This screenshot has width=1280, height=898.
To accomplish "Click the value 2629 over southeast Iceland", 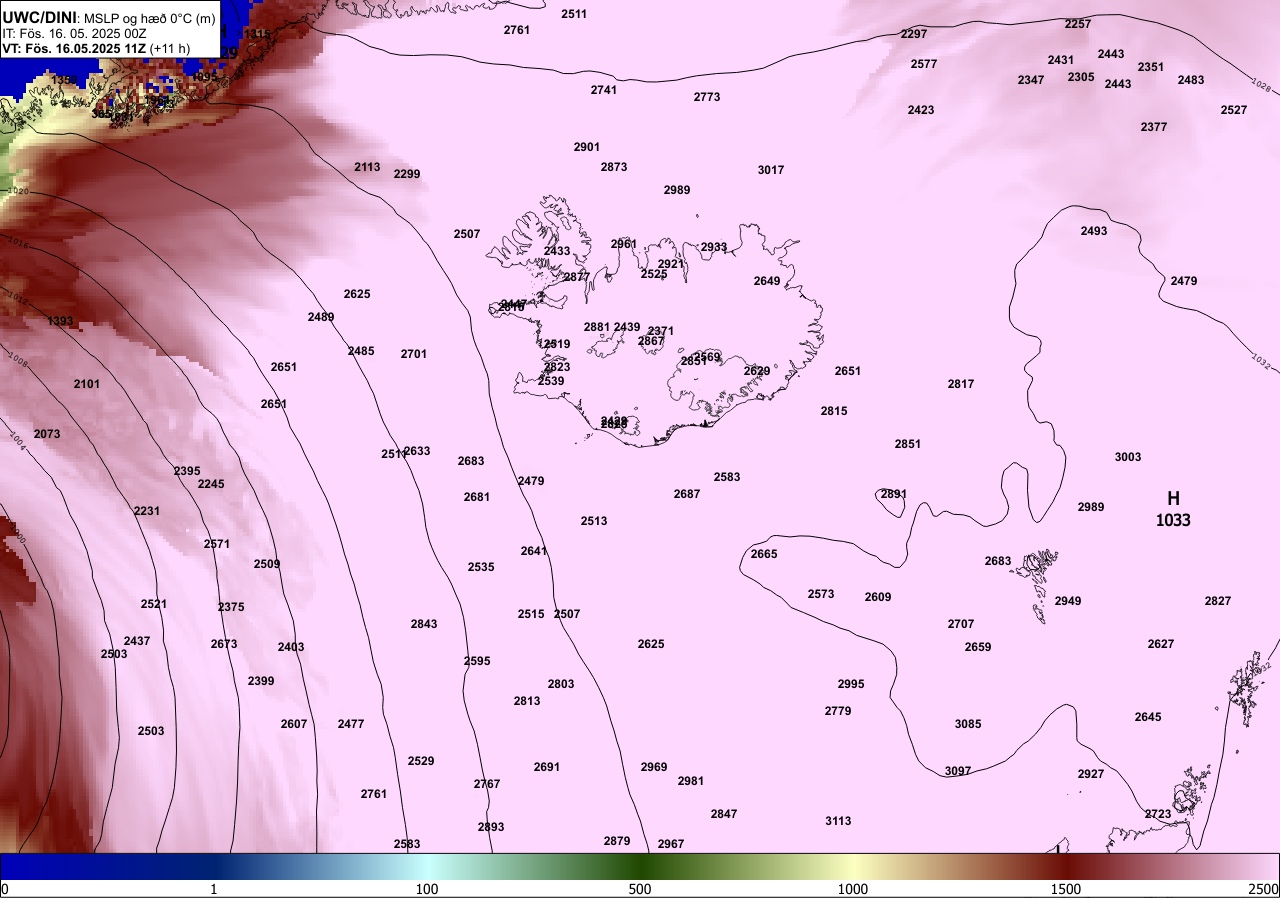I will pos(757,371).
